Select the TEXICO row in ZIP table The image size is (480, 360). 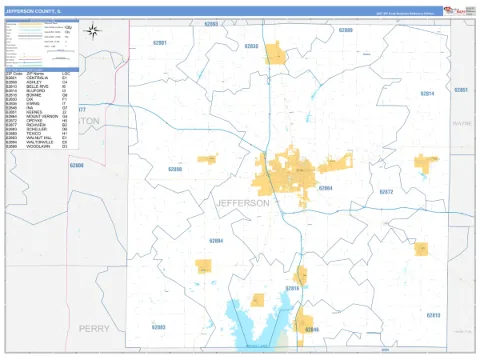pos(42,134)
